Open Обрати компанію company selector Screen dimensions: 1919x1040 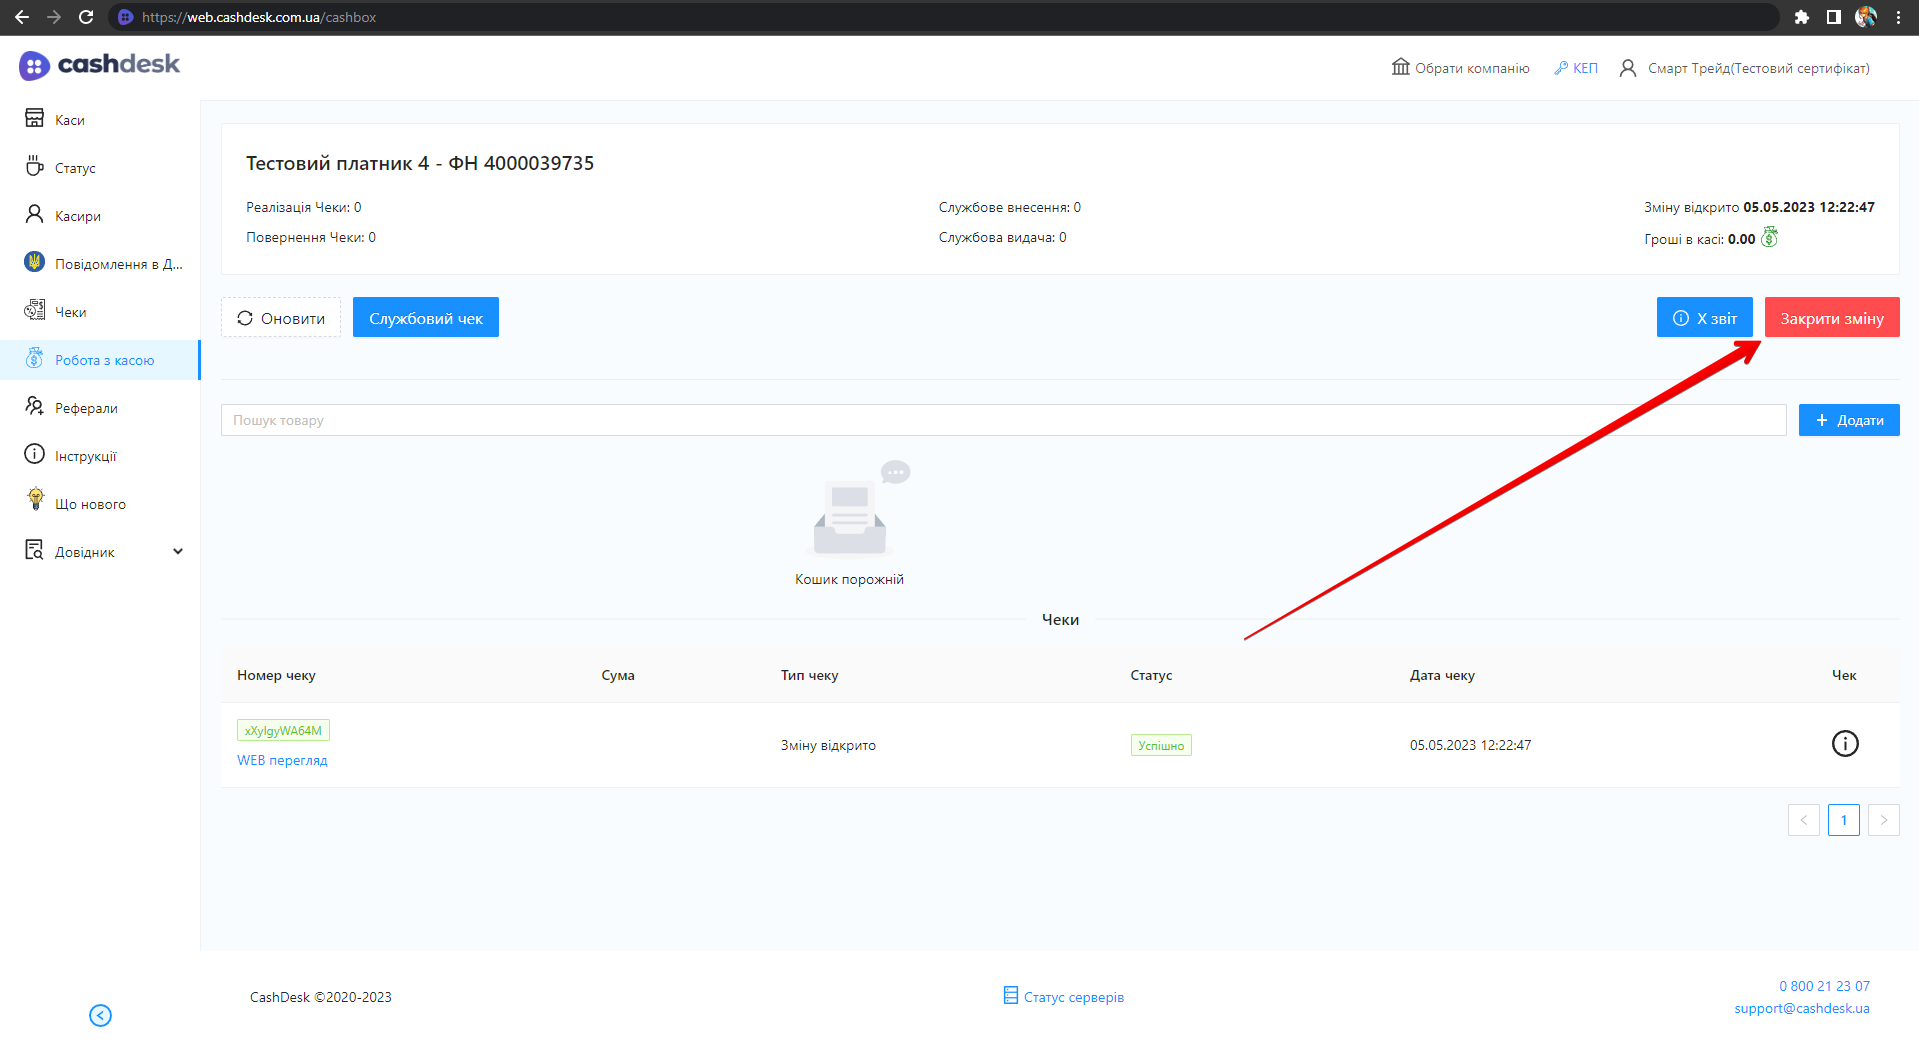(1460, 68)
